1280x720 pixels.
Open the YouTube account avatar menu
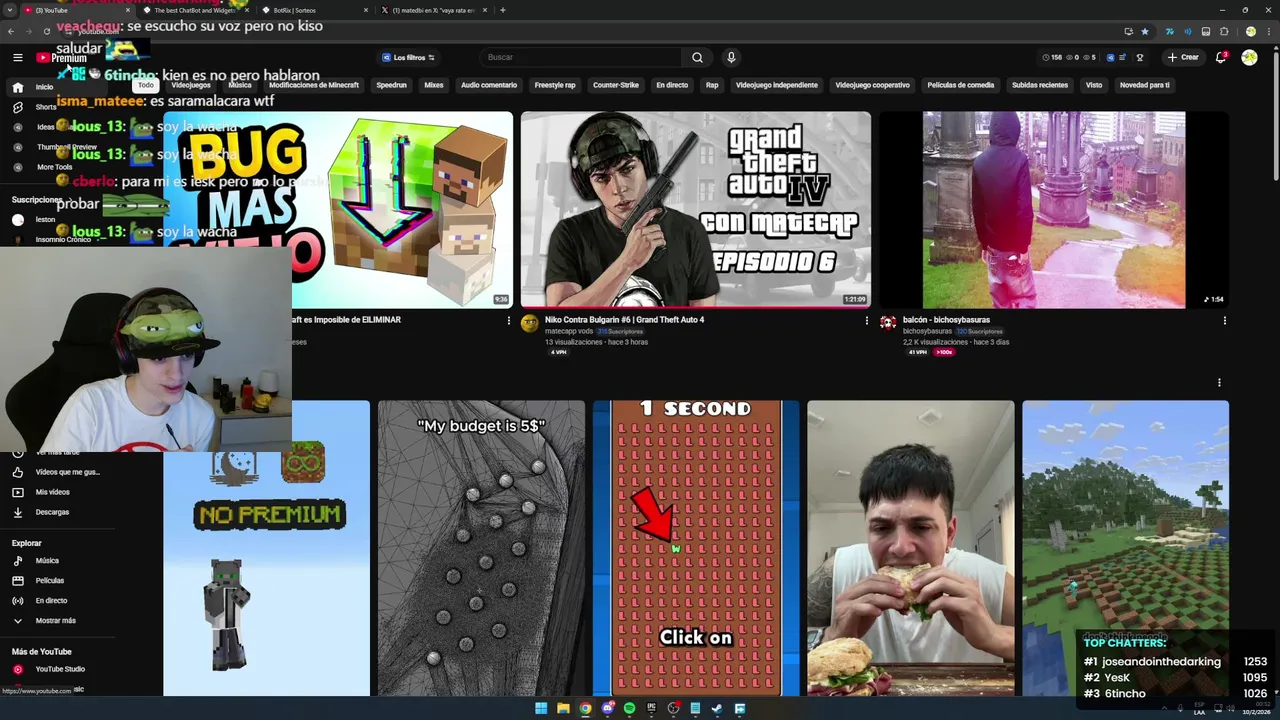point(1249,57)
